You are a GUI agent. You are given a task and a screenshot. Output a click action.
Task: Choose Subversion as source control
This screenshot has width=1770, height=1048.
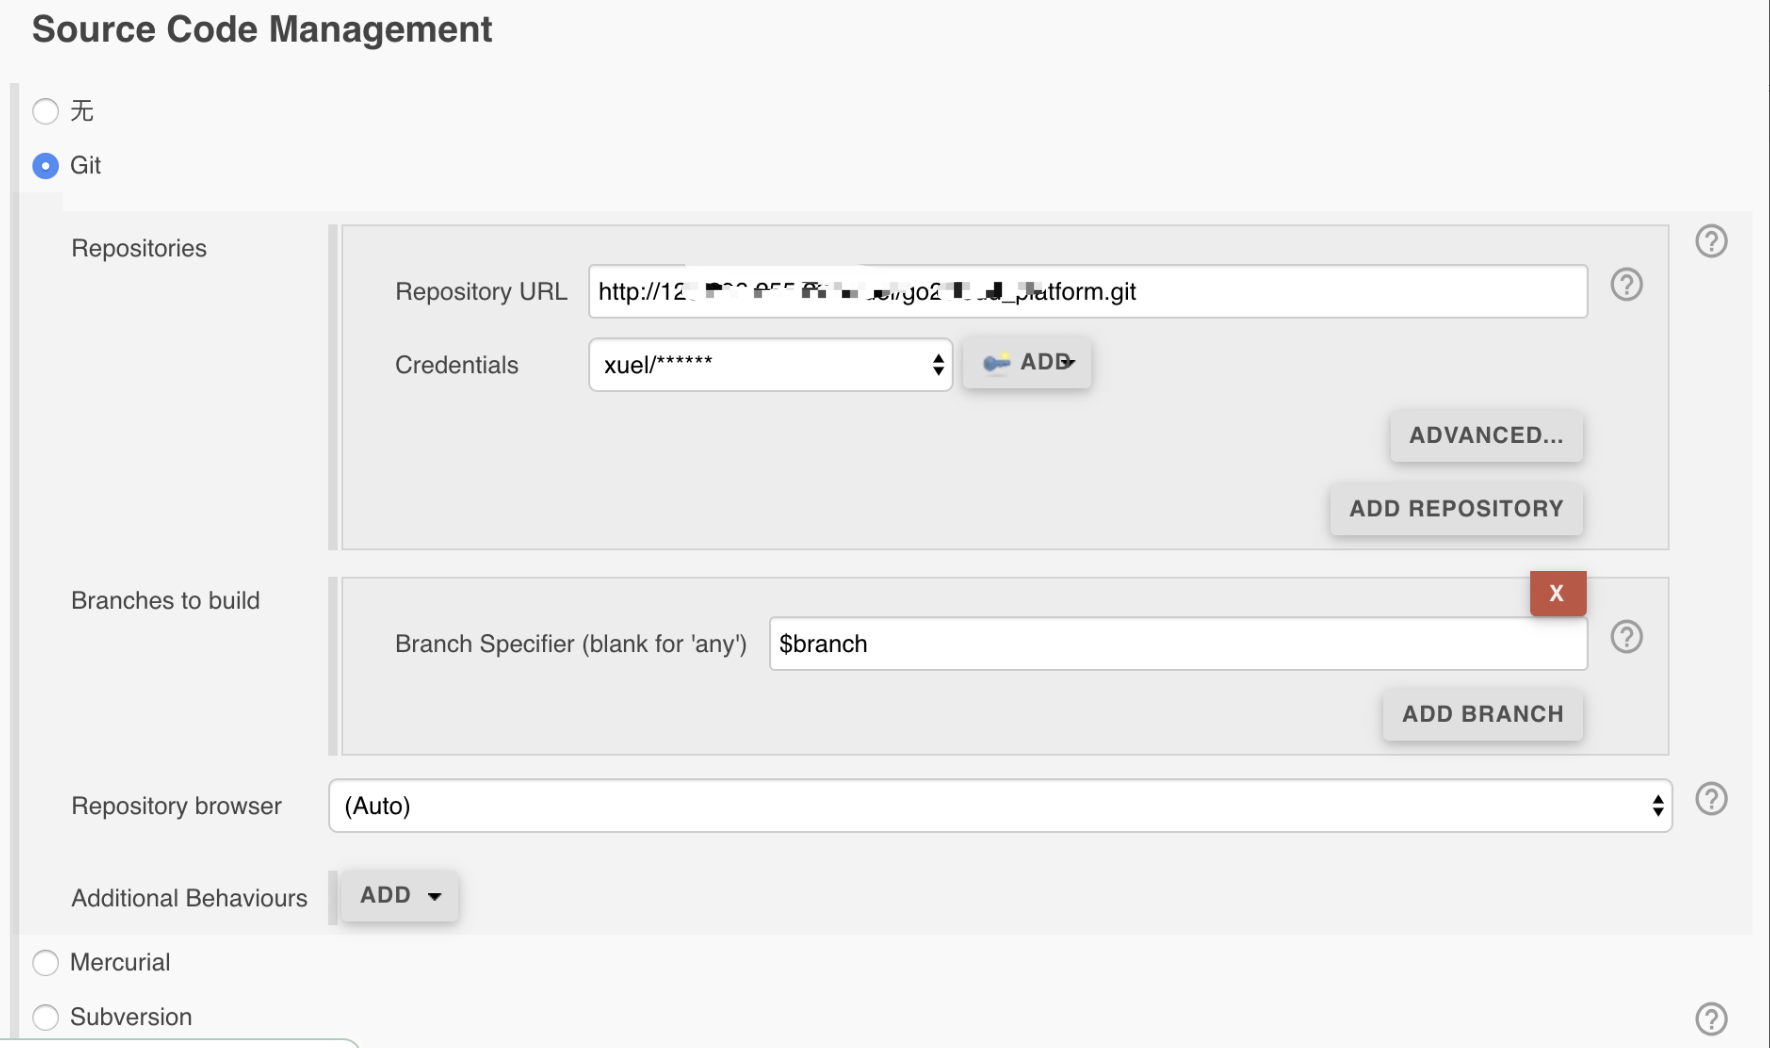46,1018
